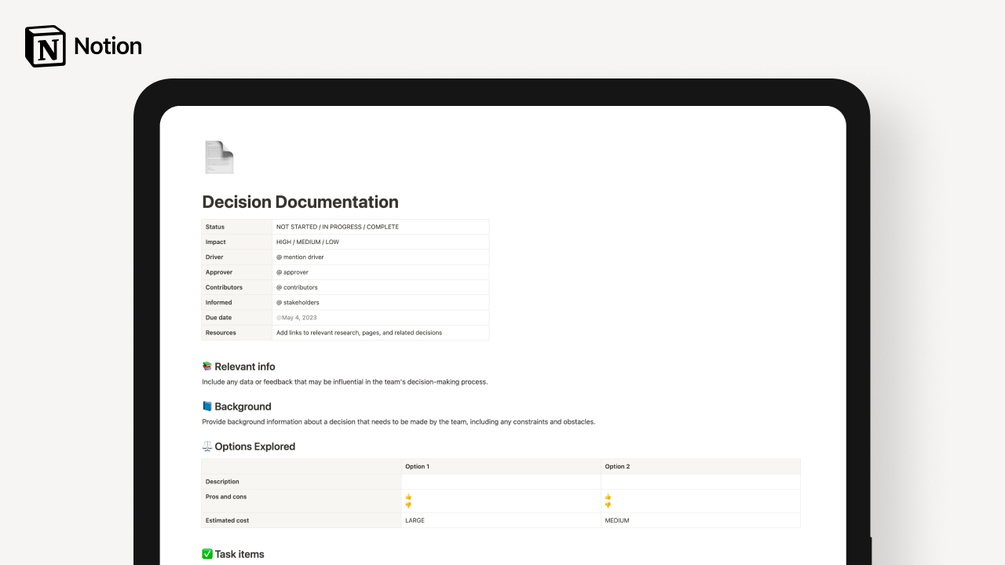The image size is (1005, 565).
Task: Click the Notion wordmark text
Action: tap(108, 46)
